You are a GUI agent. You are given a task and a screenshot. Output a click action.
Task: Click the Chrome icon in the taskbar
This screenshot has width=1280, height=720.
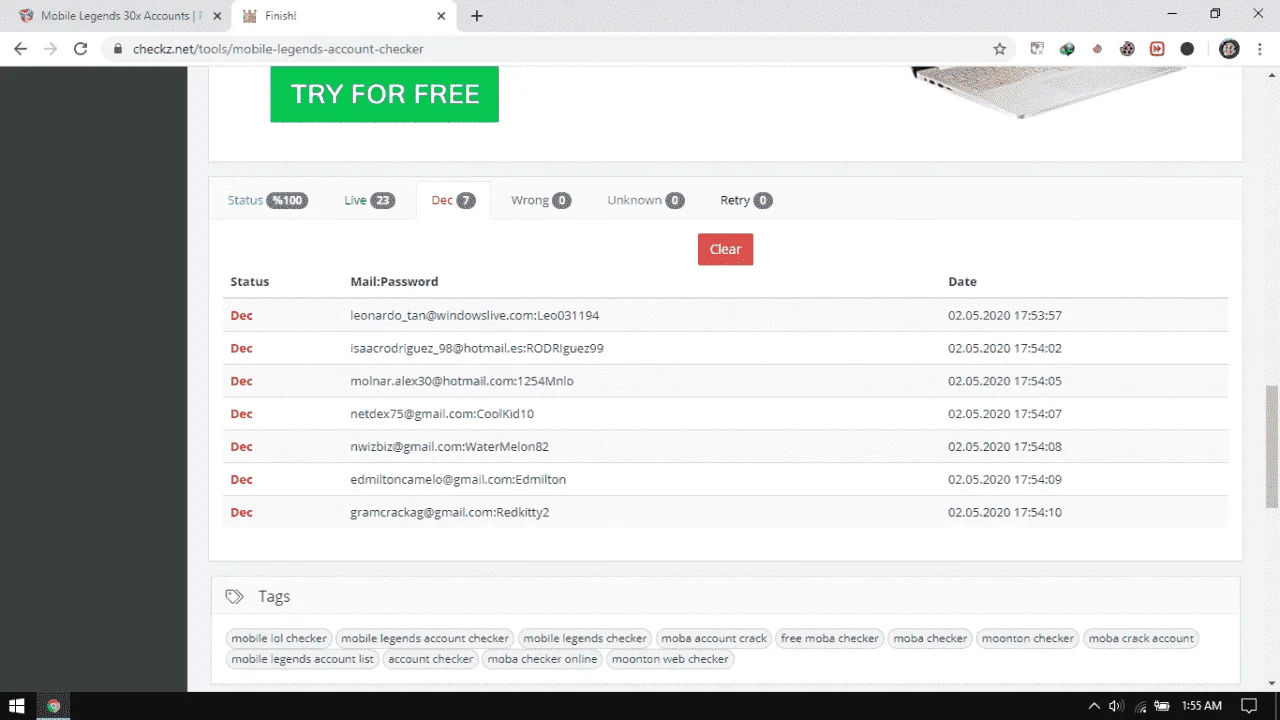(53, 706)
